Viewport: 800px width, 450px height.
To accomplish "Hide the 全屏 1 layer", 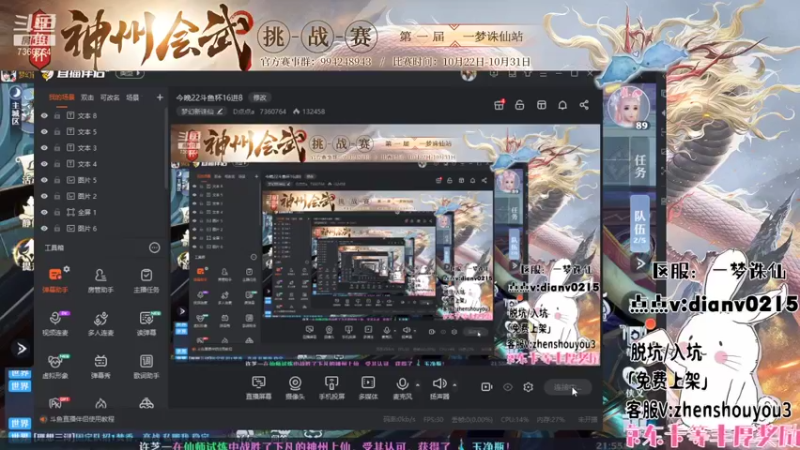I will [44, 212].
